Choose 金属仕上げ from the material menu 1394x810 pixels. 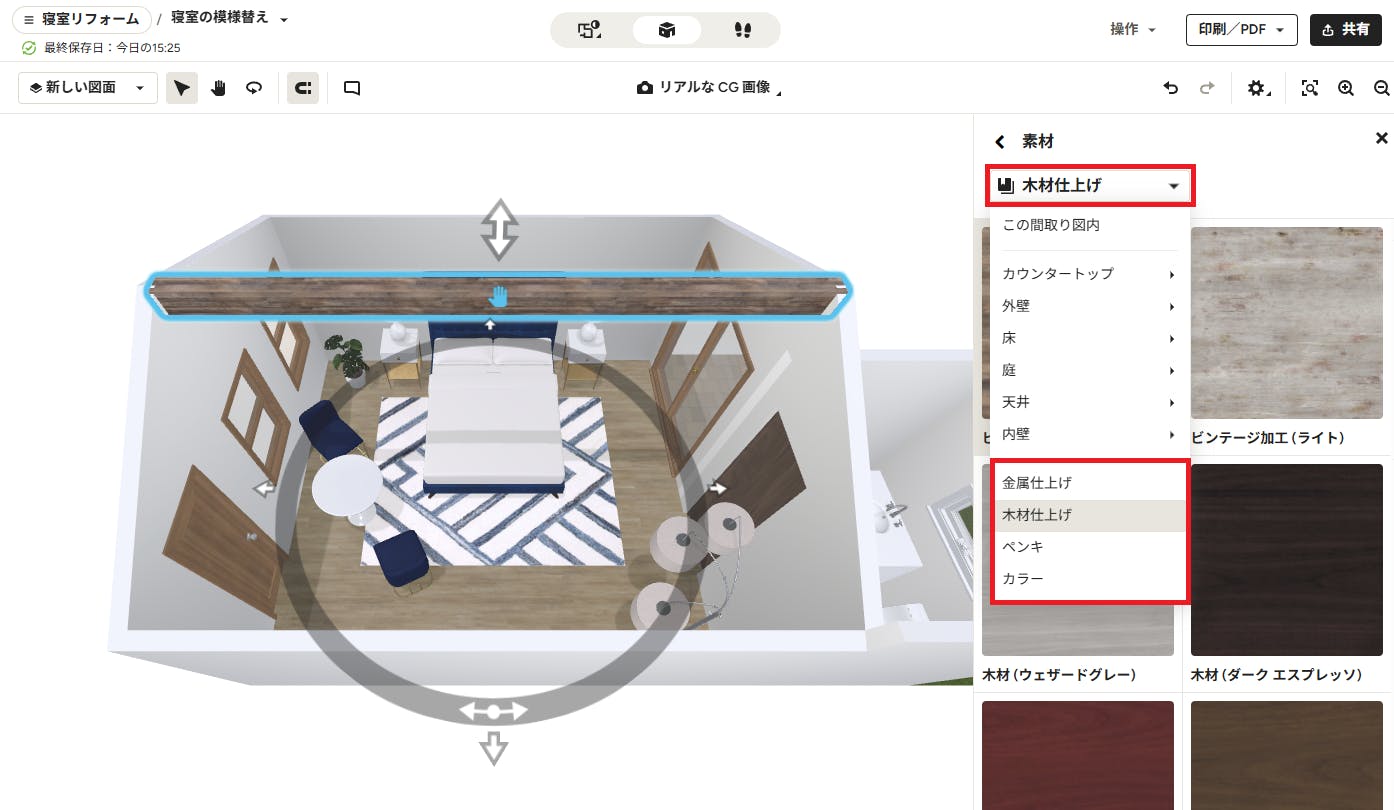pos(1089,483)
